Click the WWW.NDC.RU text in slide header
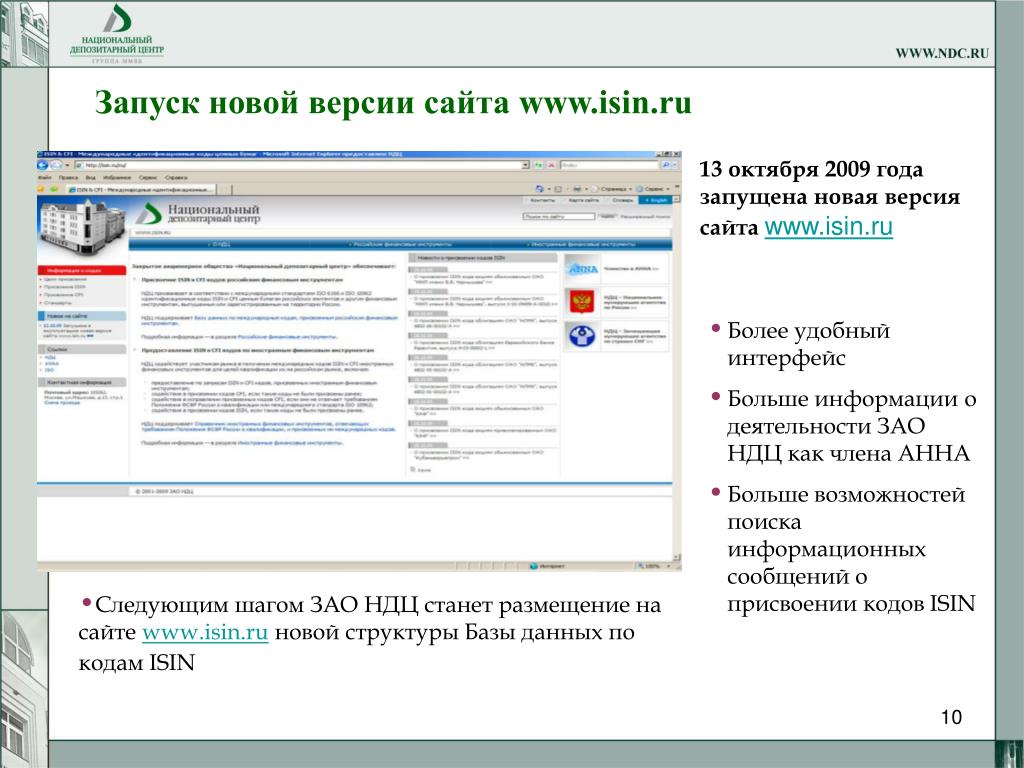 [942, 54]
